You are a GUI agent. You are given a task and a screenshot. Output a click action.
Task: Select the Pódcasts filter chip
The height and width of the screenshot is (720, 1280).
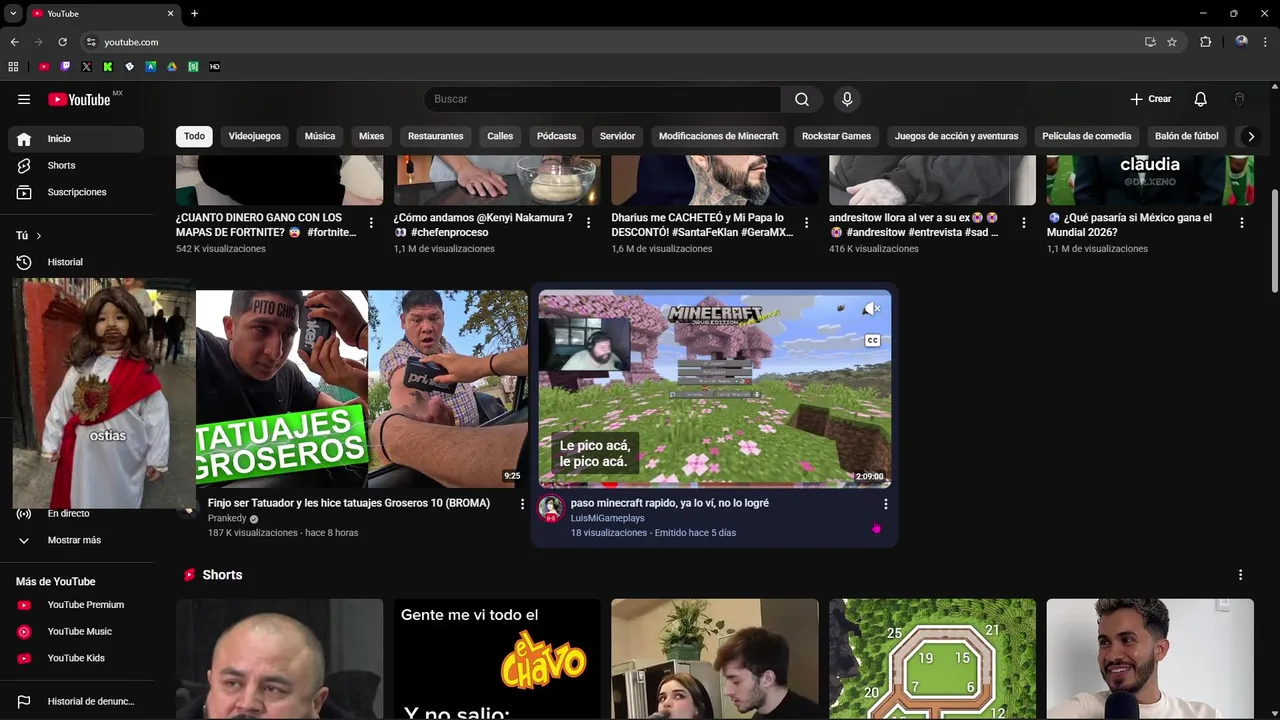click(556, 136)
